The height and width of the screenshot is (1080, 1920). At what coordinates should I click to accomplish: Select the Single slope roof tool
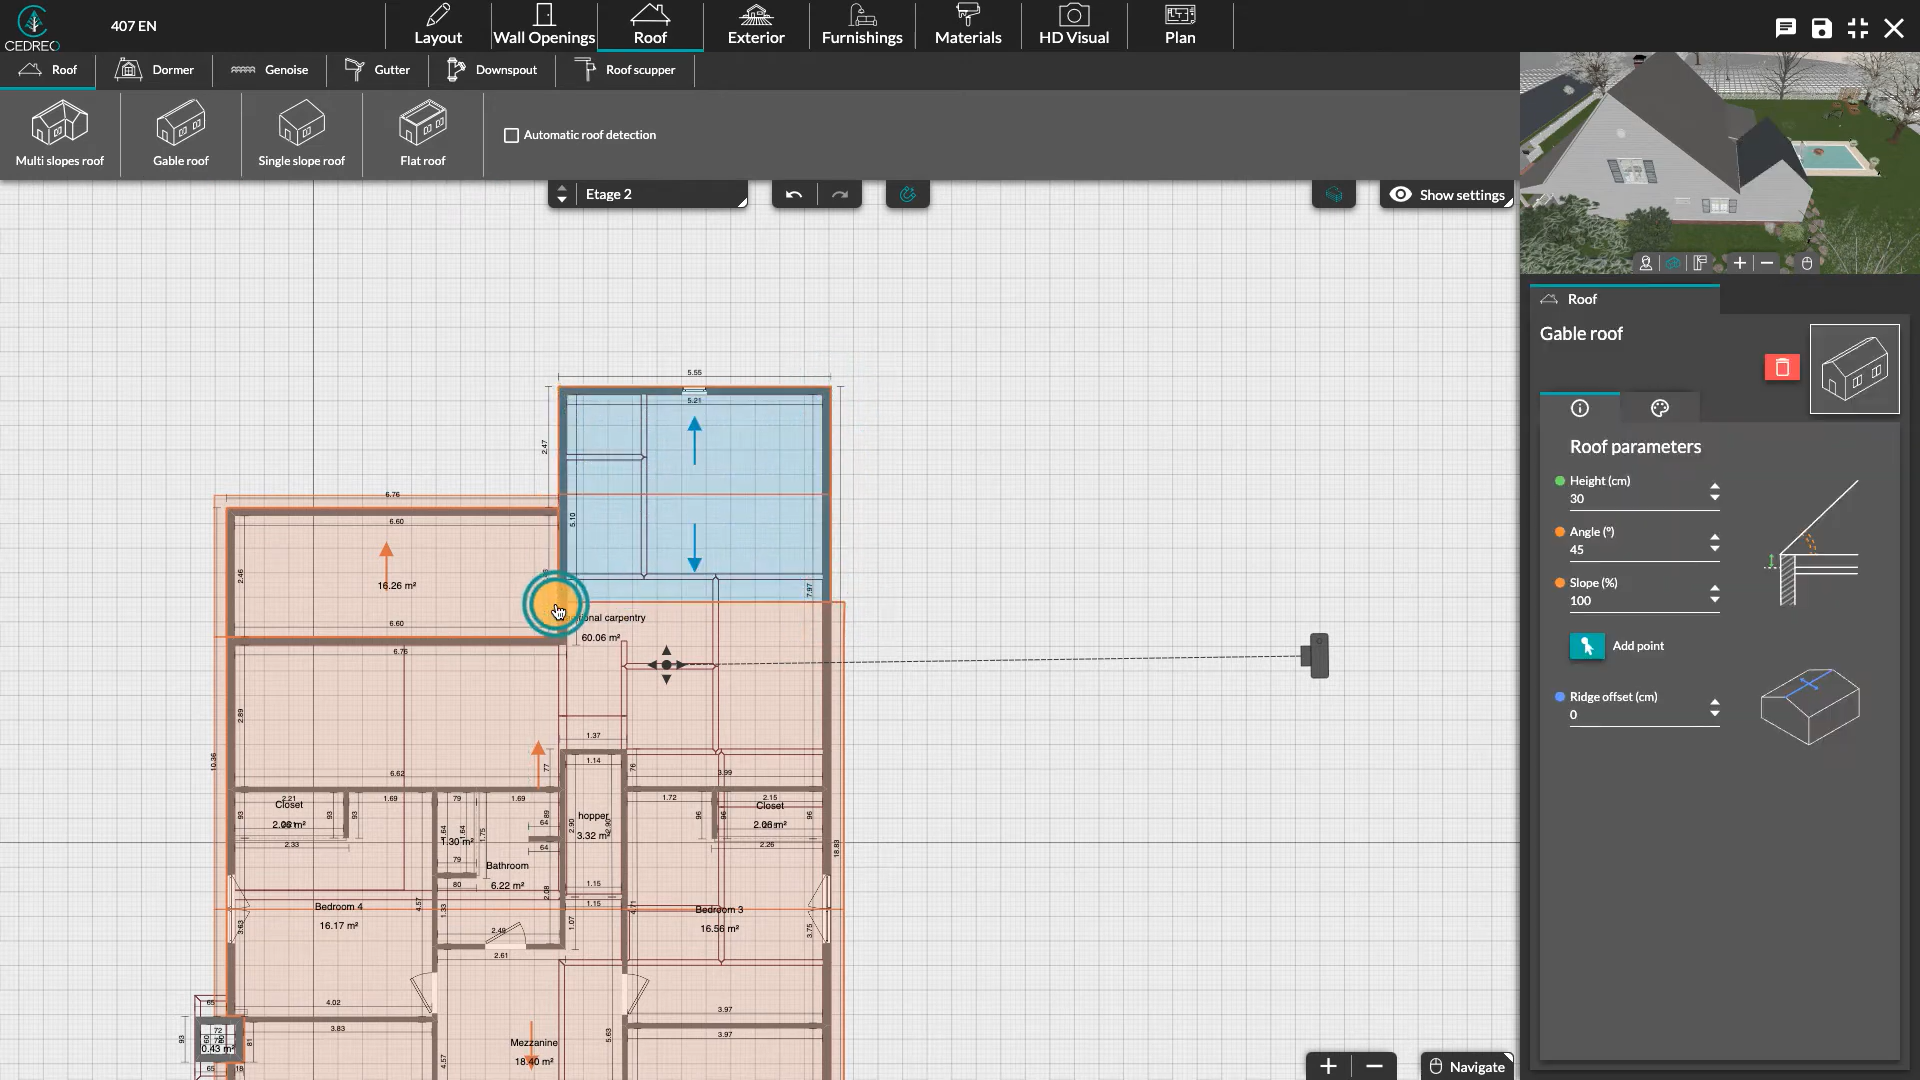pyautogui.click(x=302, y=134)
